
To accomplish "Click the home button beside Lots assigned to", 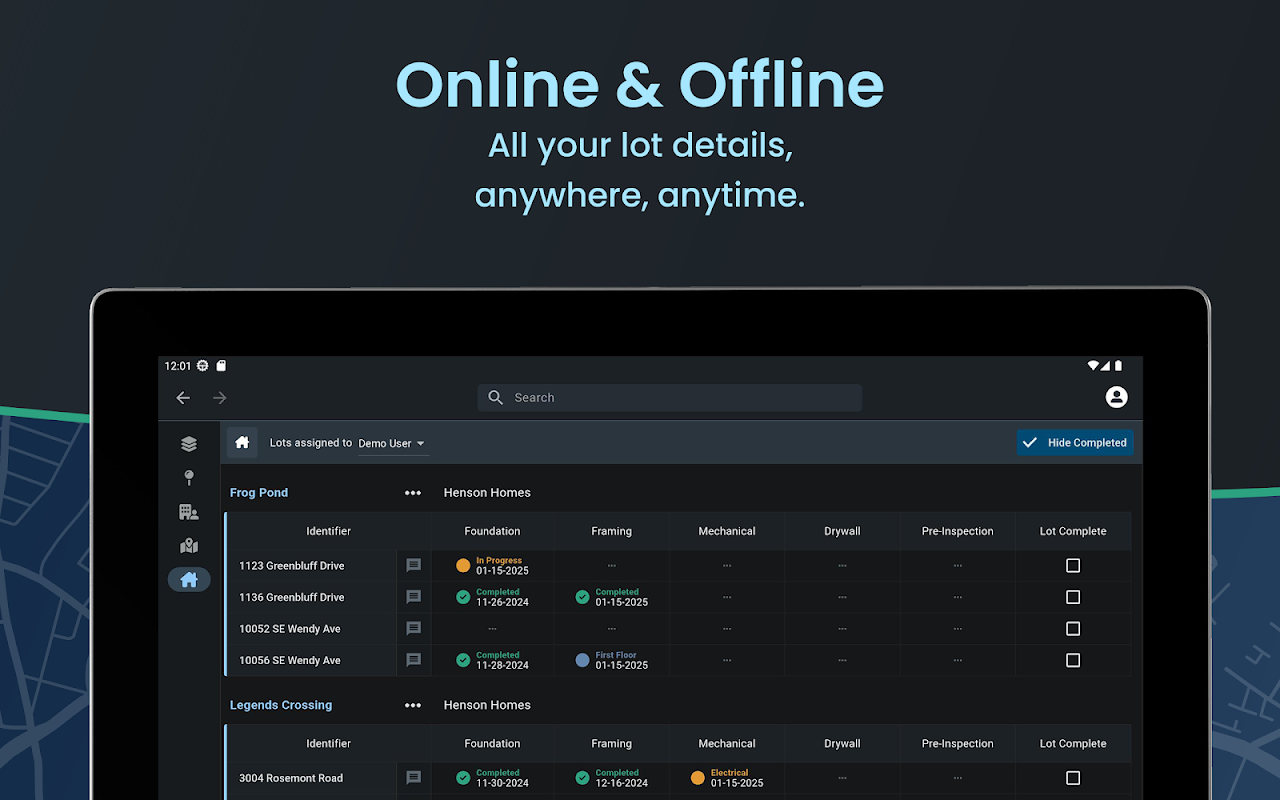I will coord(242,442).
